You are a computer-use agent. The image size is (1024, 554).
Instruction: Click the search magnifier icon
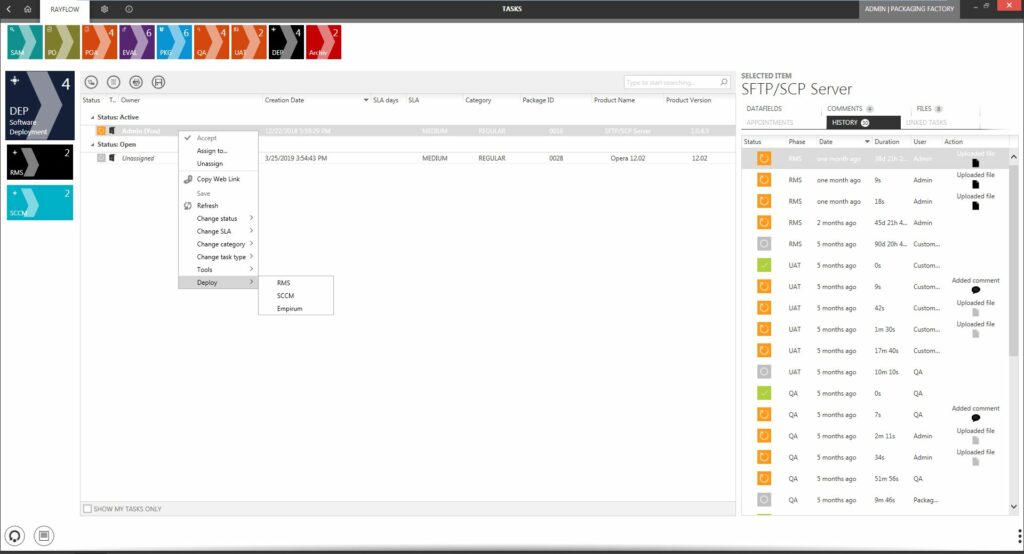click(x=724, y=82)
